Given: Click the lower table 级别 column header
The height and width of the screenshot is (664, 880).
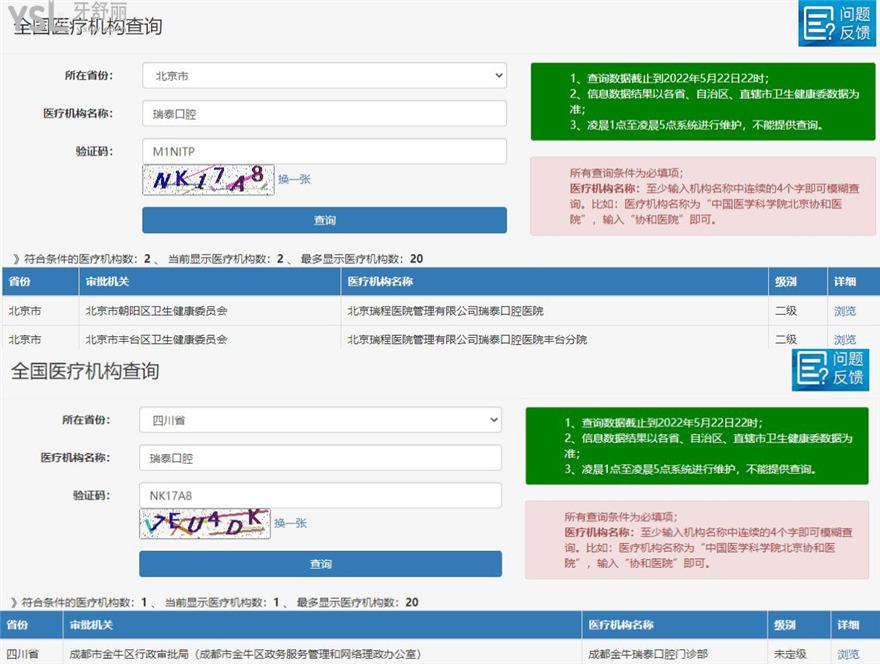Looking at the screenshot, I should [x=798, y=625].
